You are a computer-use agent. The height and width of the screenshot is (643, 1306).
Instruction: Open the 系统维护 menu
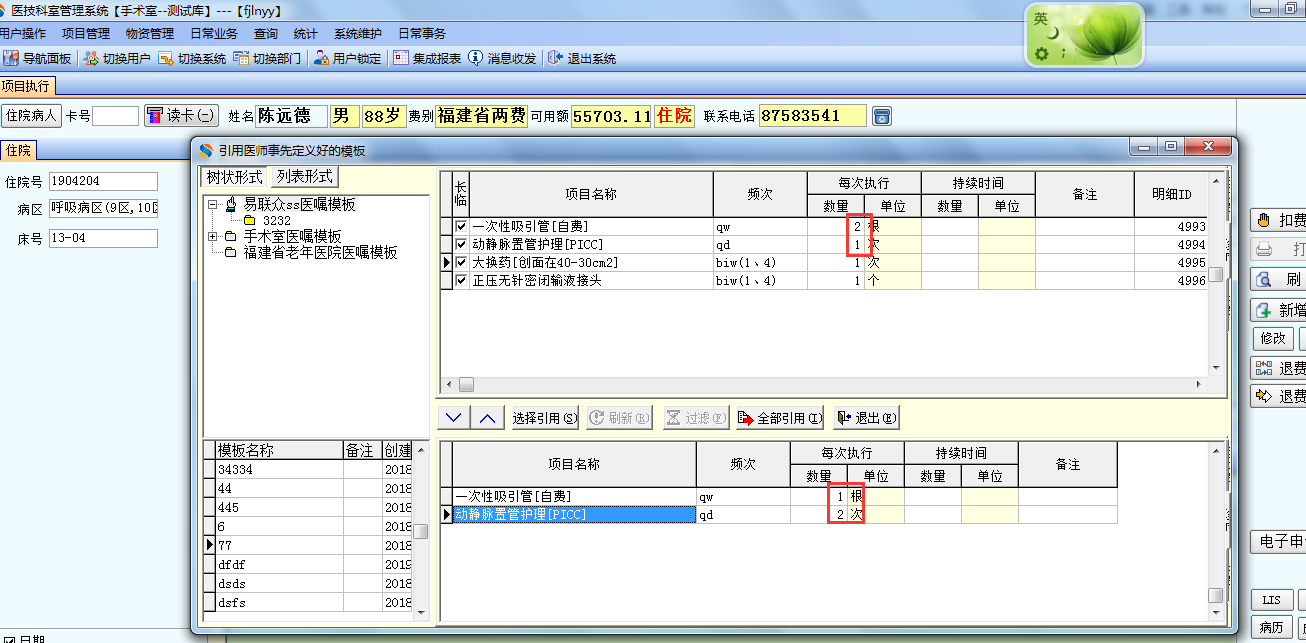click(x=358, y=33)
